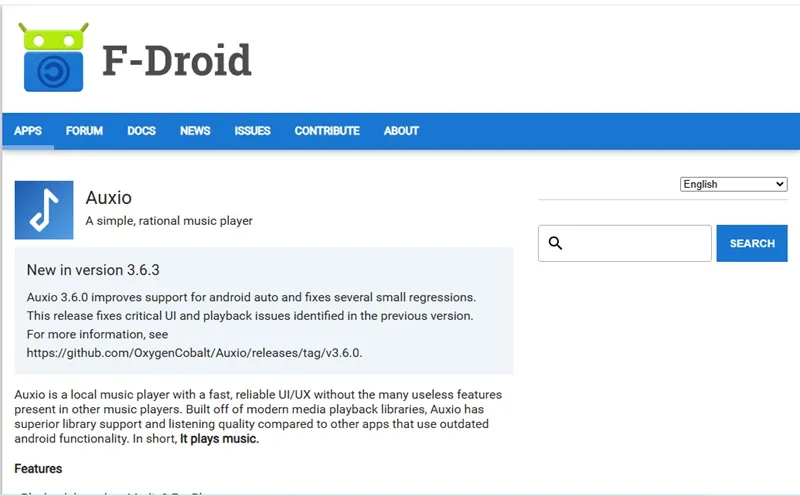The width and height of the screenshot is (800, 496).
Task: Open the About navigation item
Action: pyautogui.click(x=402, y=131)
